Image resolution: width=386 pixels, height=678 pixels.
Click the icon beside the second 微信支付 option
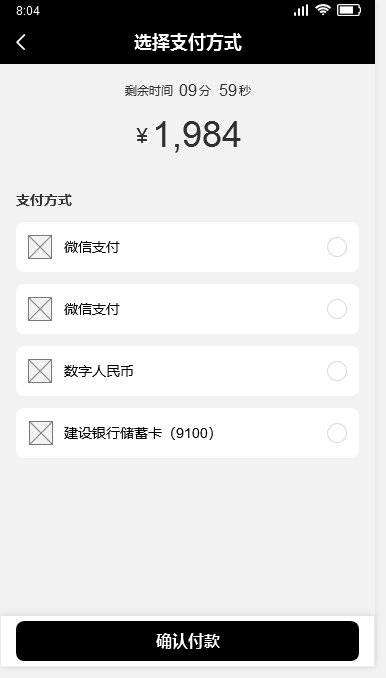tap(40, 309)
